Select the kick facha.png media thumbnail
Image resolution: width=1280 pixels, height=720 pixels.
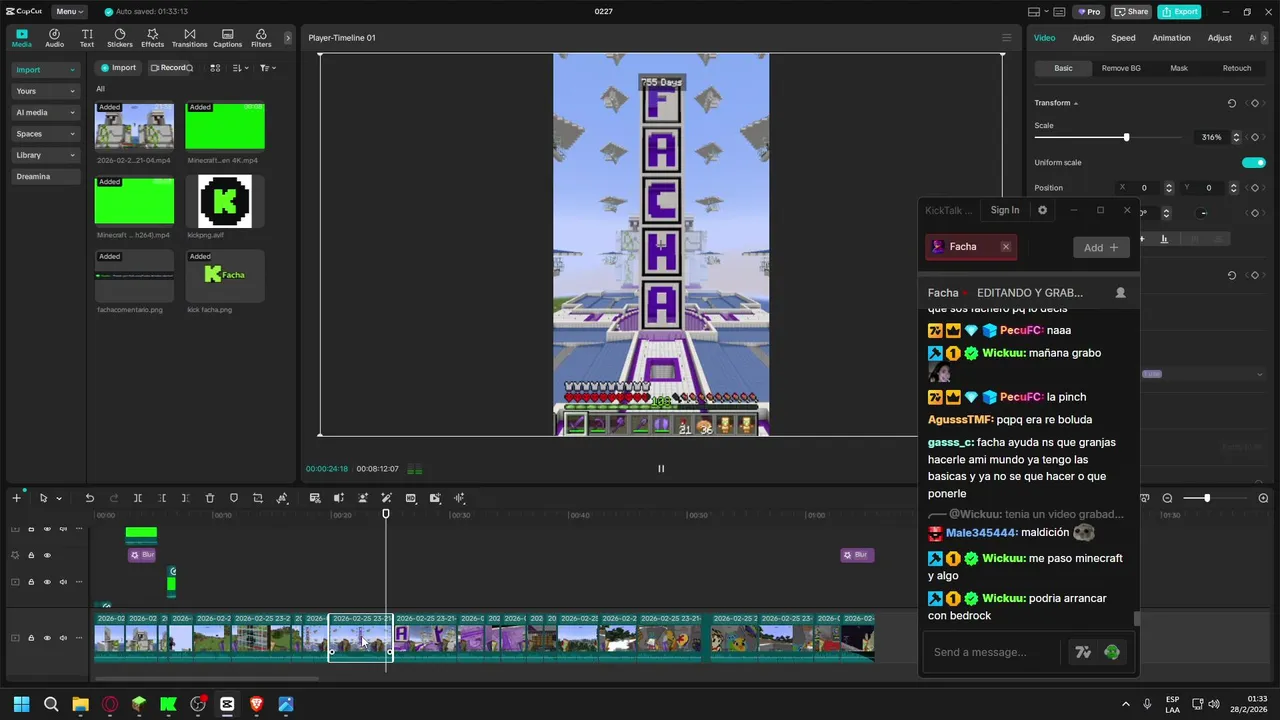coord(225,275)
